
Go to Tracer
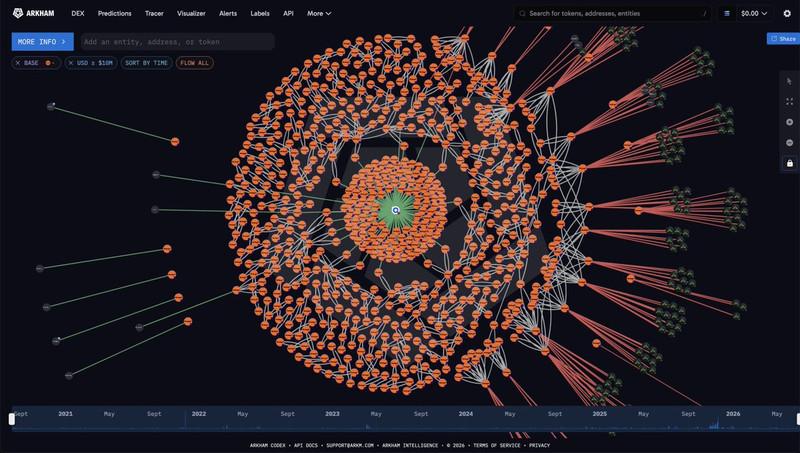pos(154,13)
